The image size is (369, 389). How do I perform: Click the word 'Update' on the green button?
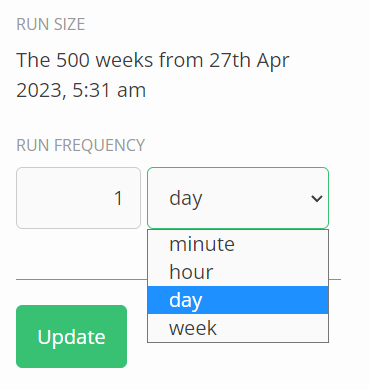coord(71,337)
